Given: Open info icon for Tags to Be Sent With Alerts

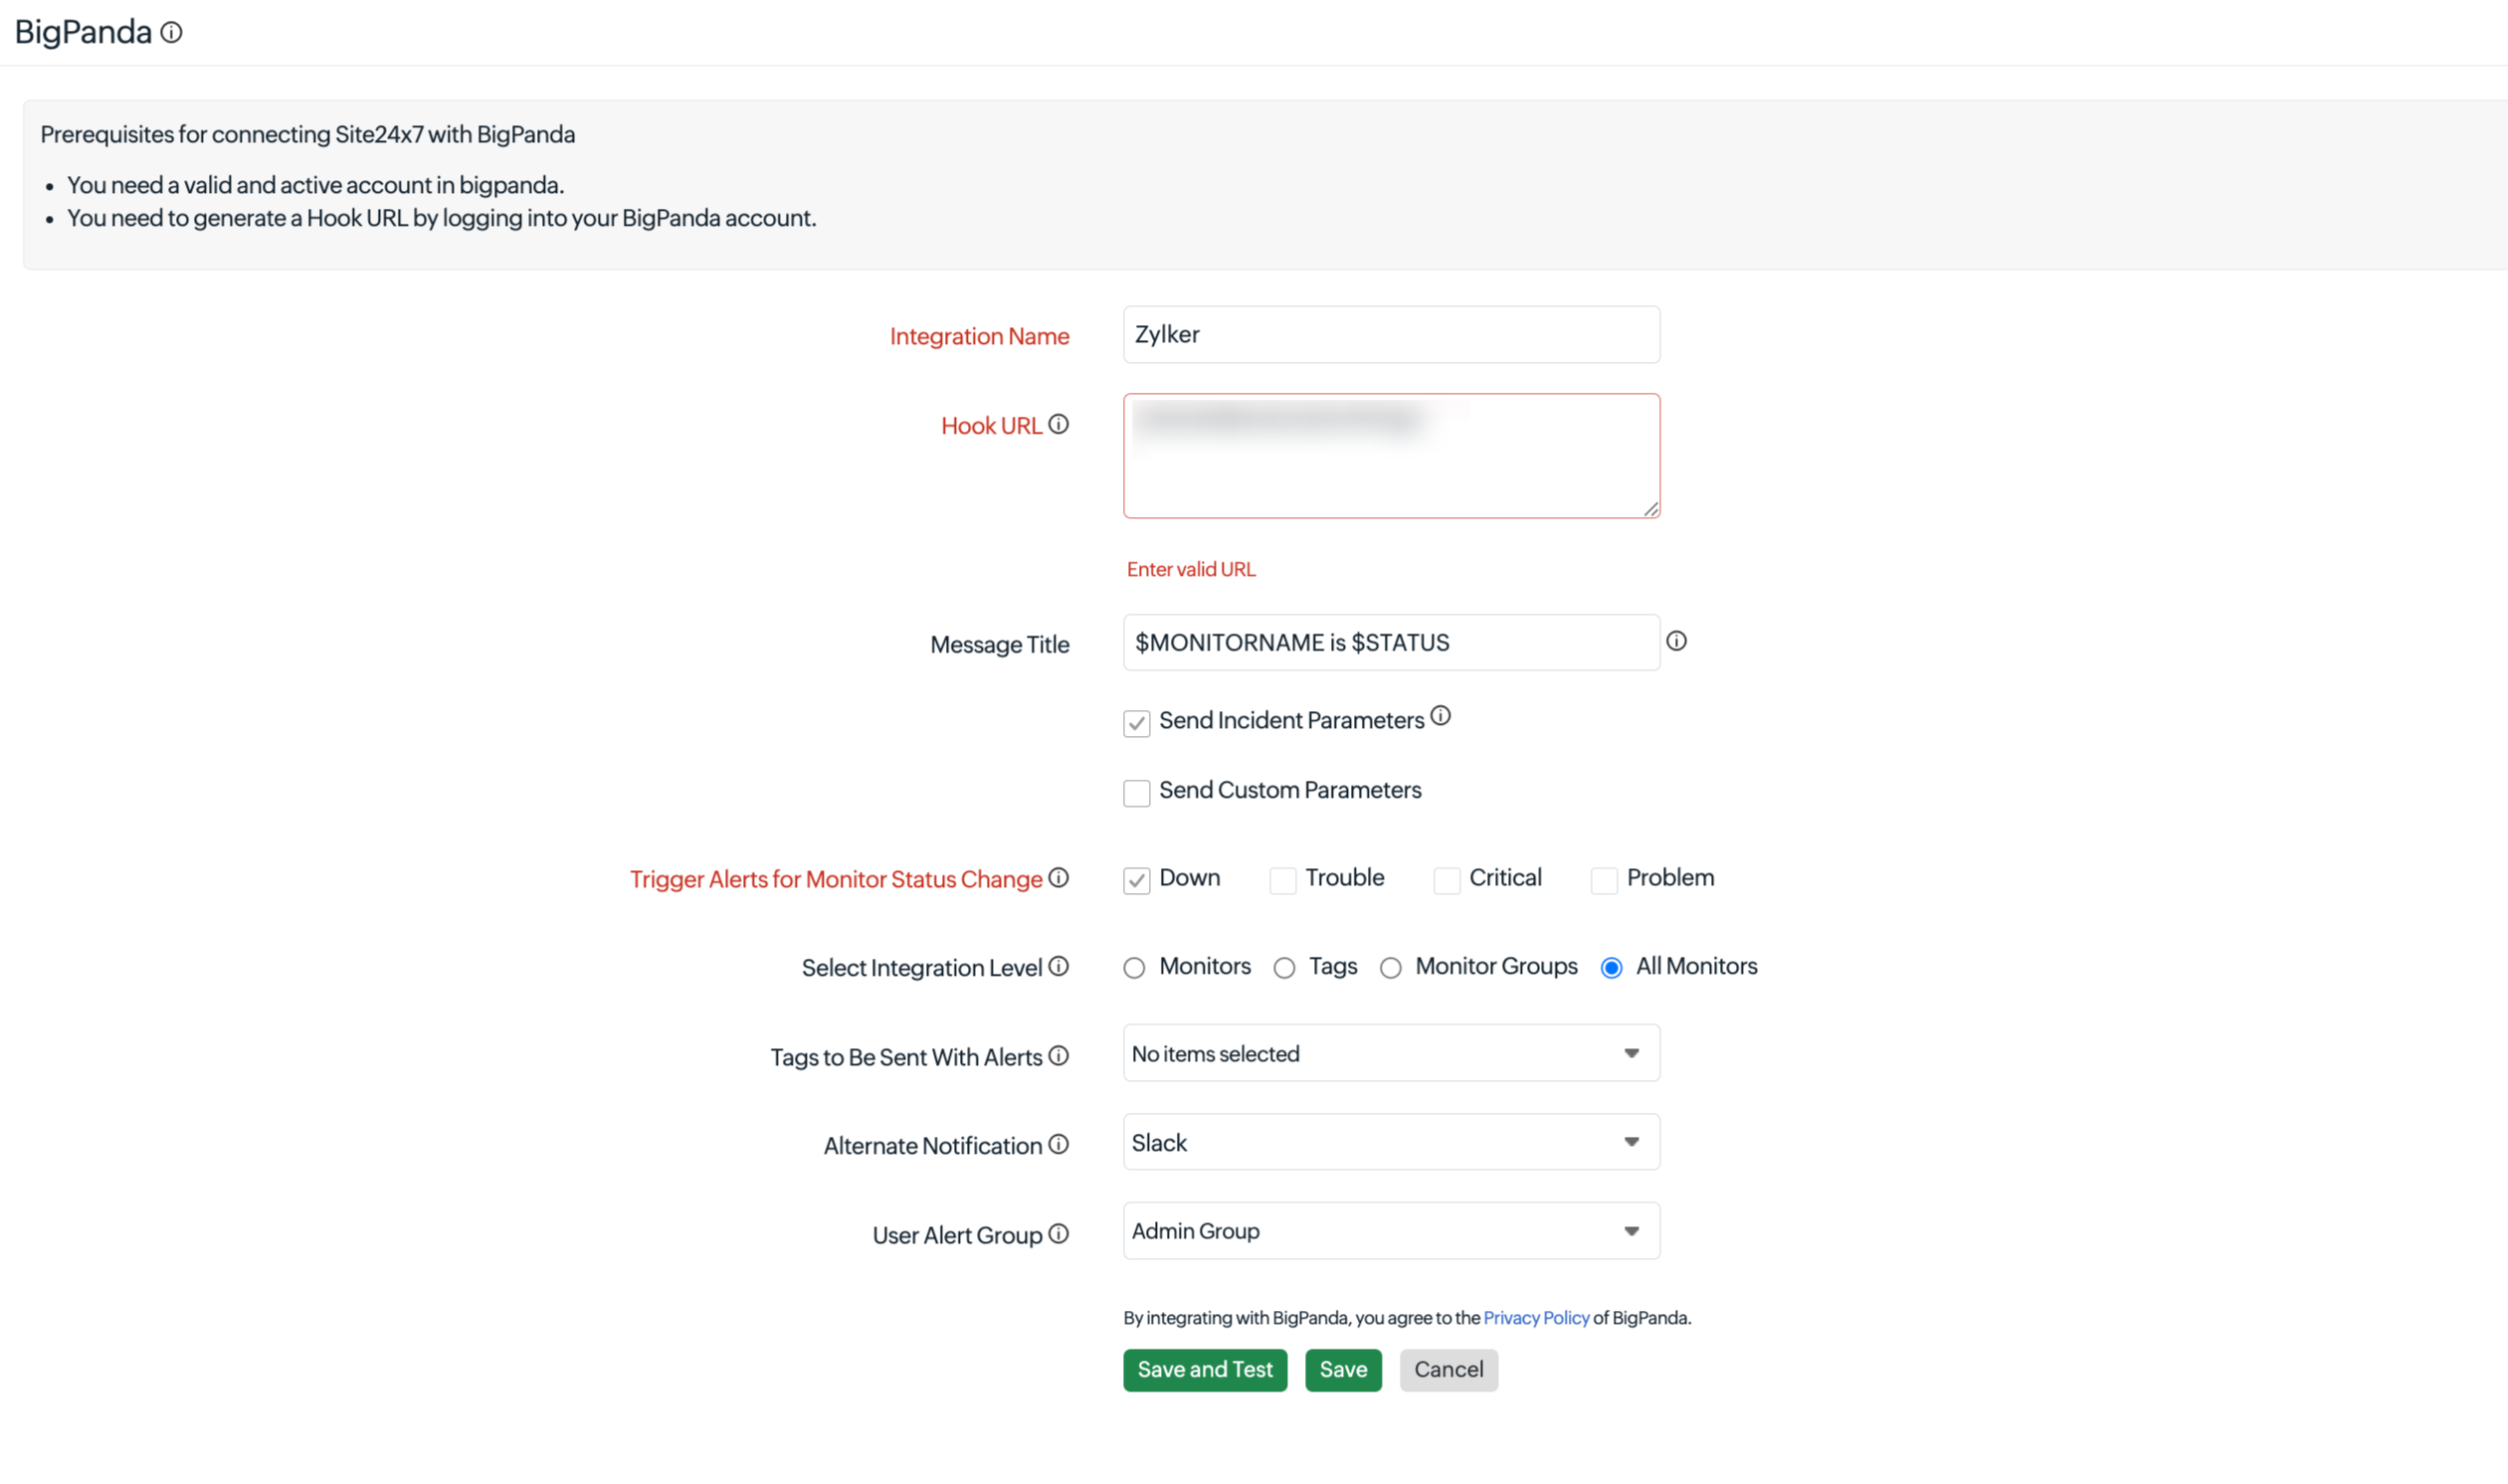Looking at the screenshot, I should pos(1059,1056).
